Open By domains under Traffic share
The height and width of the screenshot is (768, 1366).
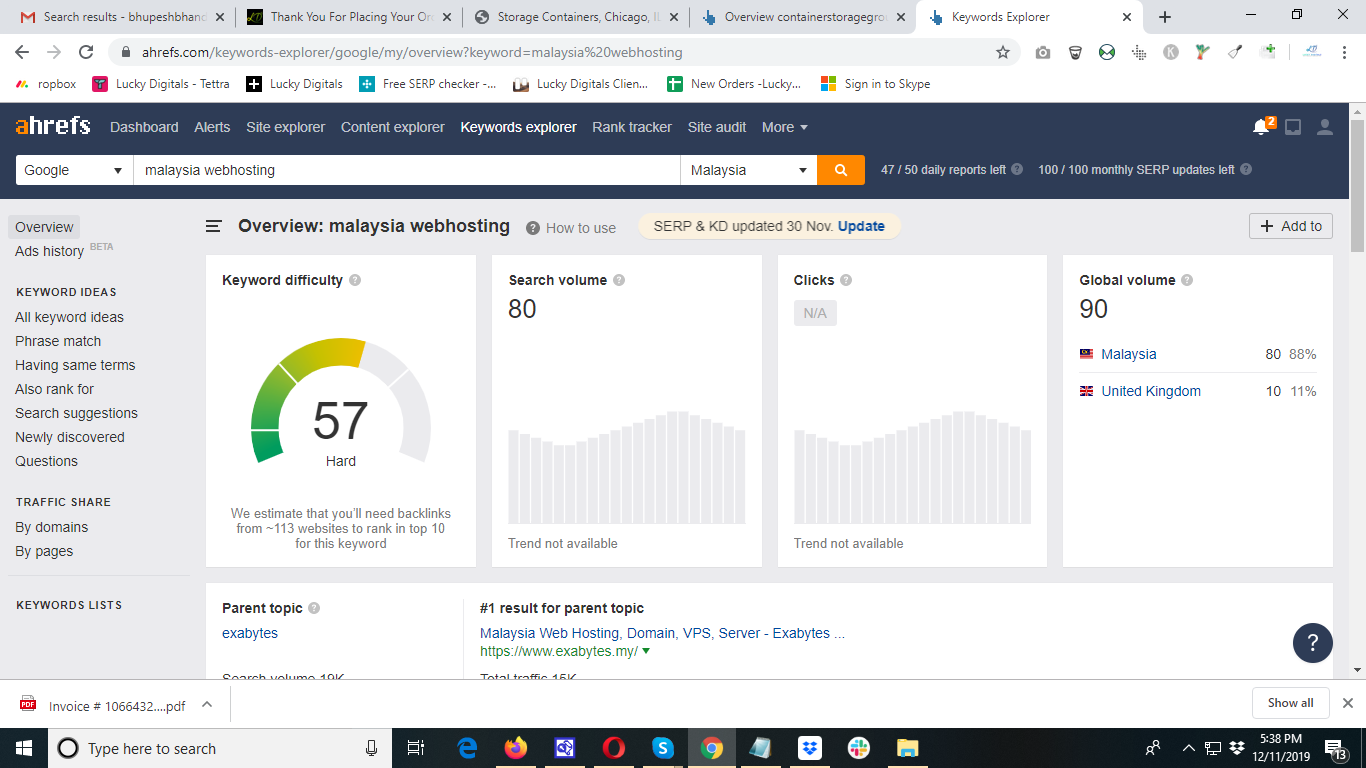click(x=52, y=527)
